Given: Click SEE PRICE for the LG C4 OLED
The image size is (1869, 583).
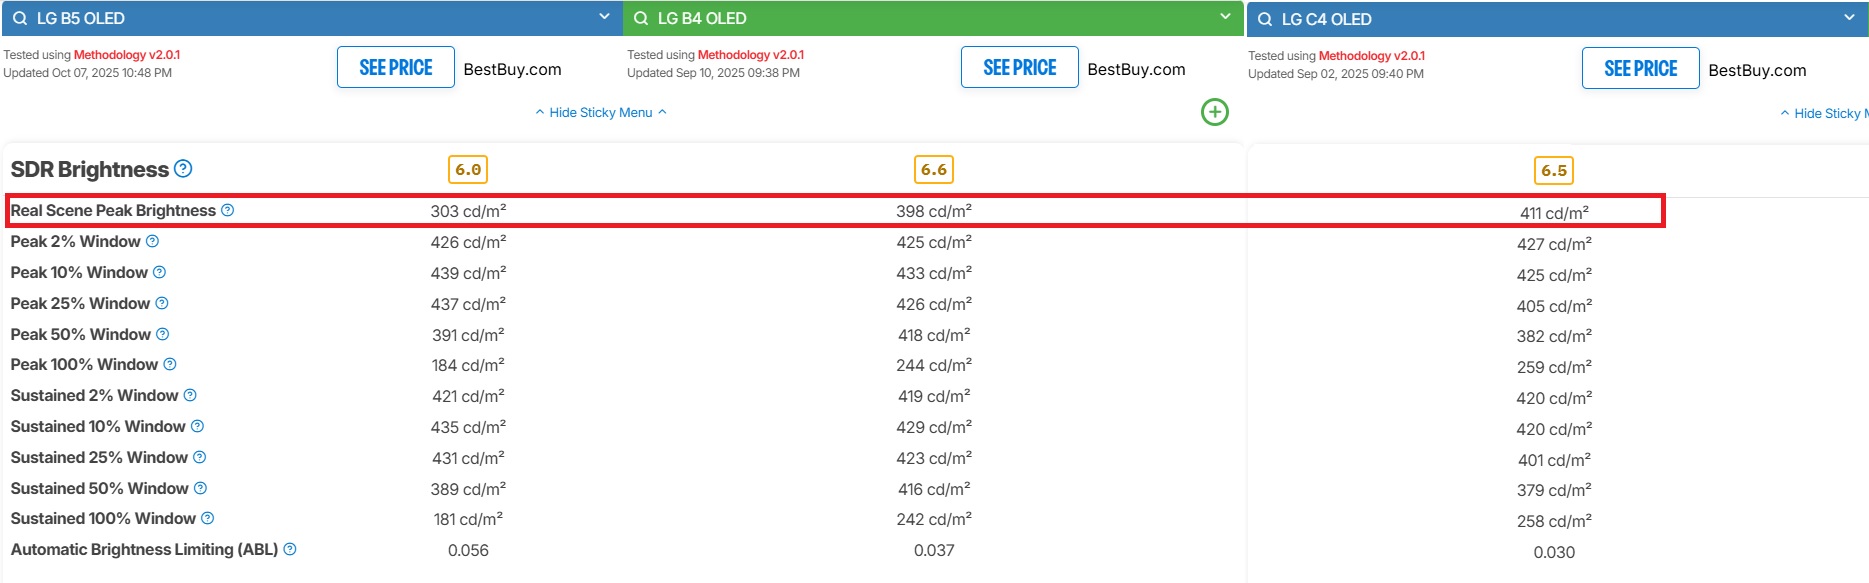Looking at the screenshot, I should tap(1640, 68).
